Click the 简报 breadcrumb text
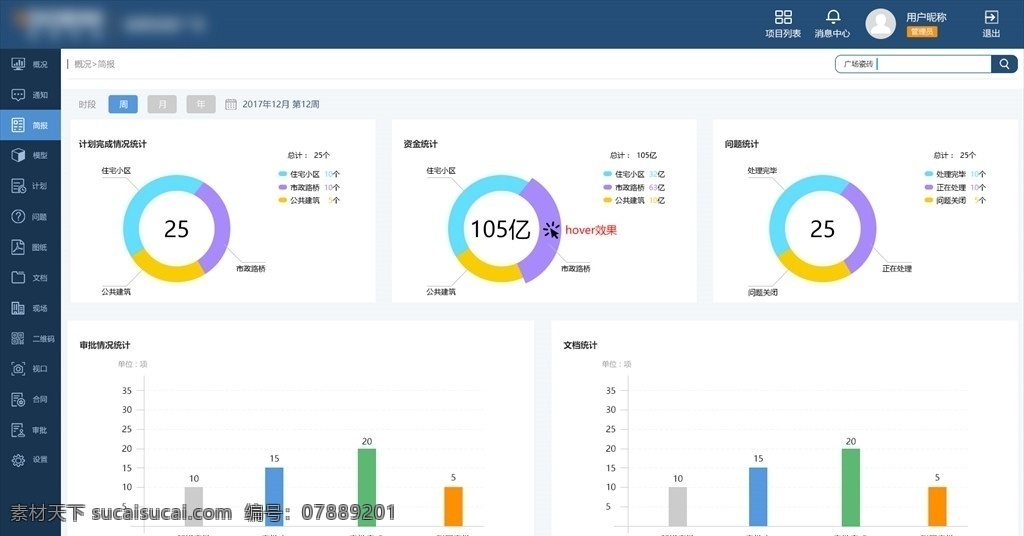This screenshot has height=536, width=1024. [106, 64]
